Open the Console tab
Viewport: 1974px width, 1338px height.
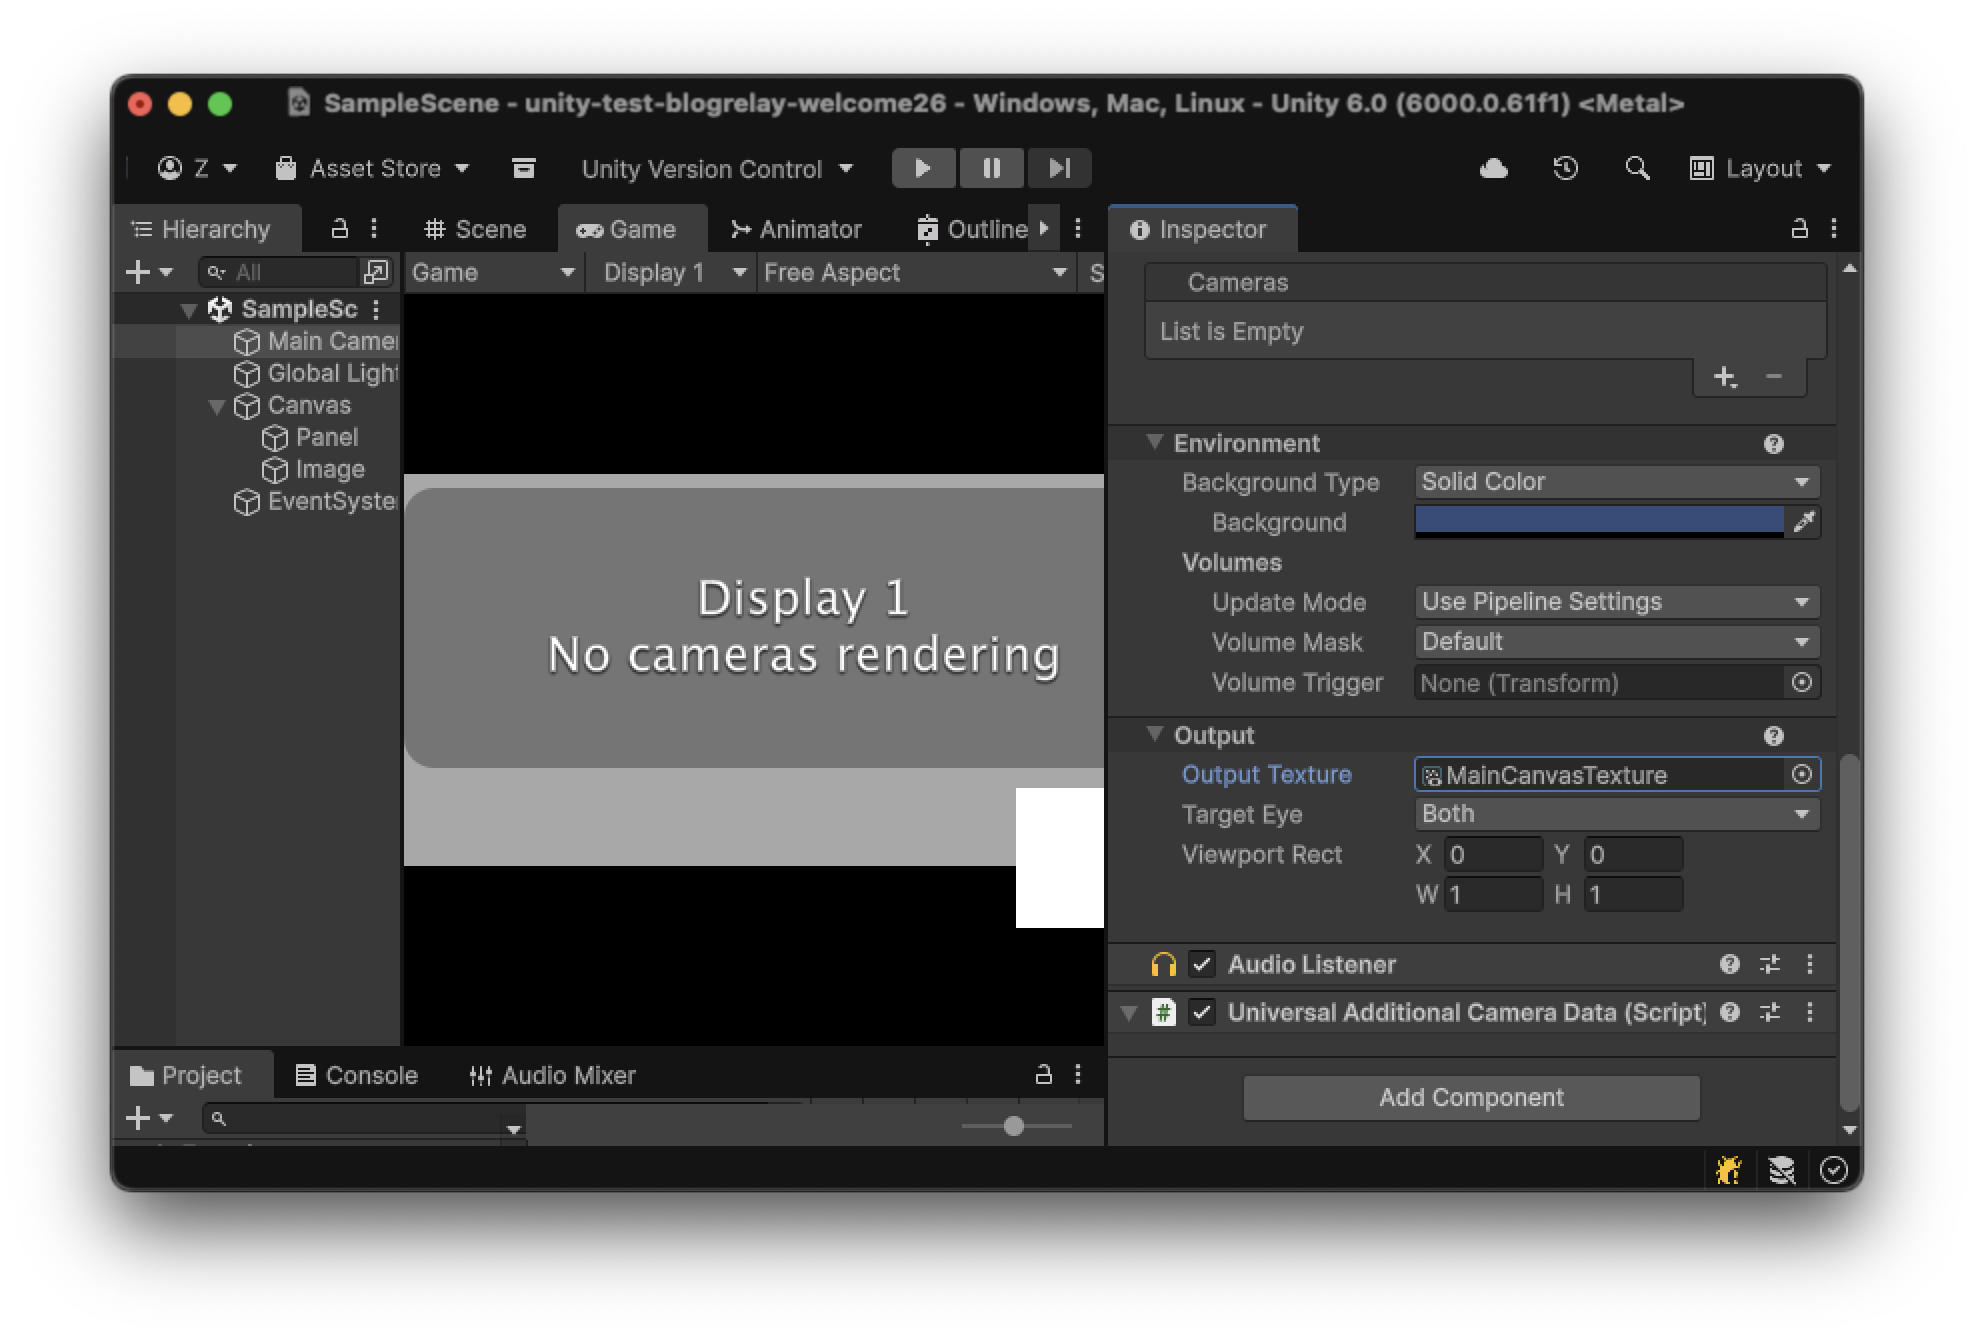[x=357, y=1075]
